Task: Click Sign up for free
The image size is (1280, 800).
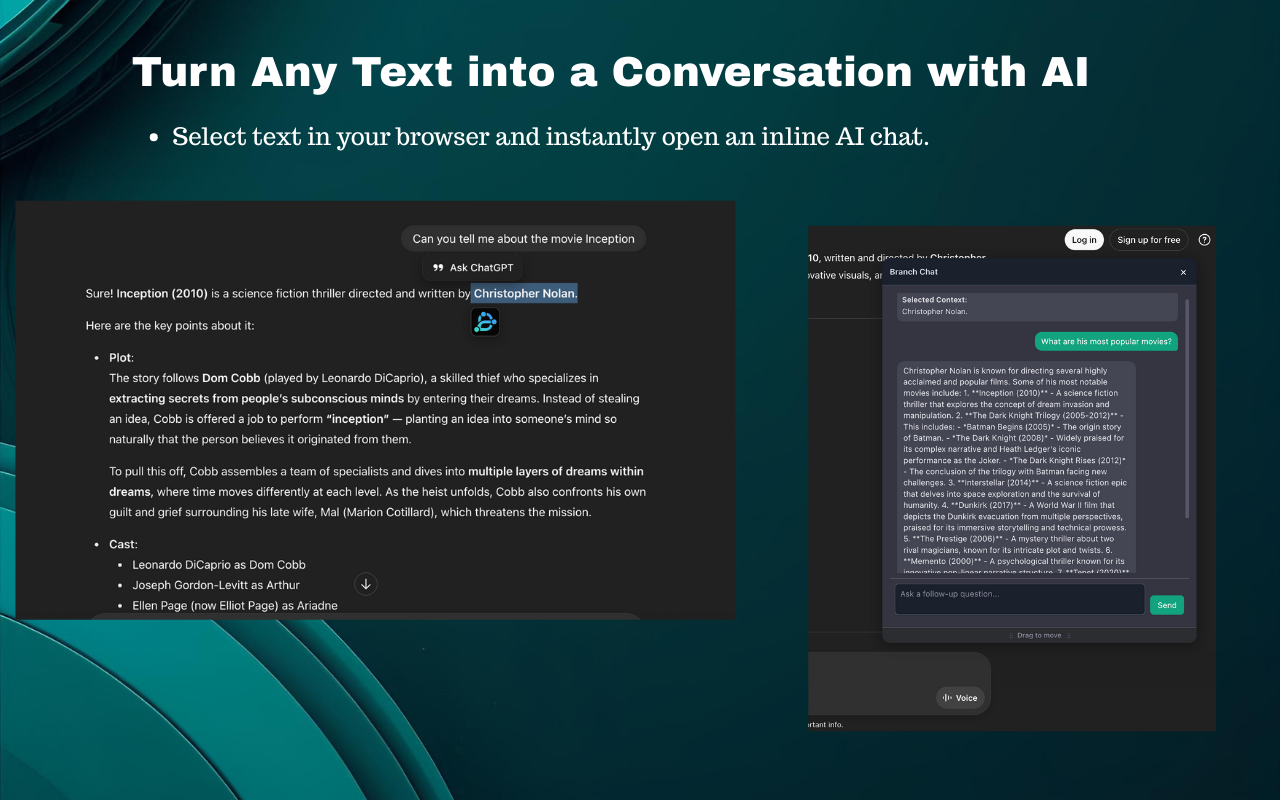Action: [1148, 240]
